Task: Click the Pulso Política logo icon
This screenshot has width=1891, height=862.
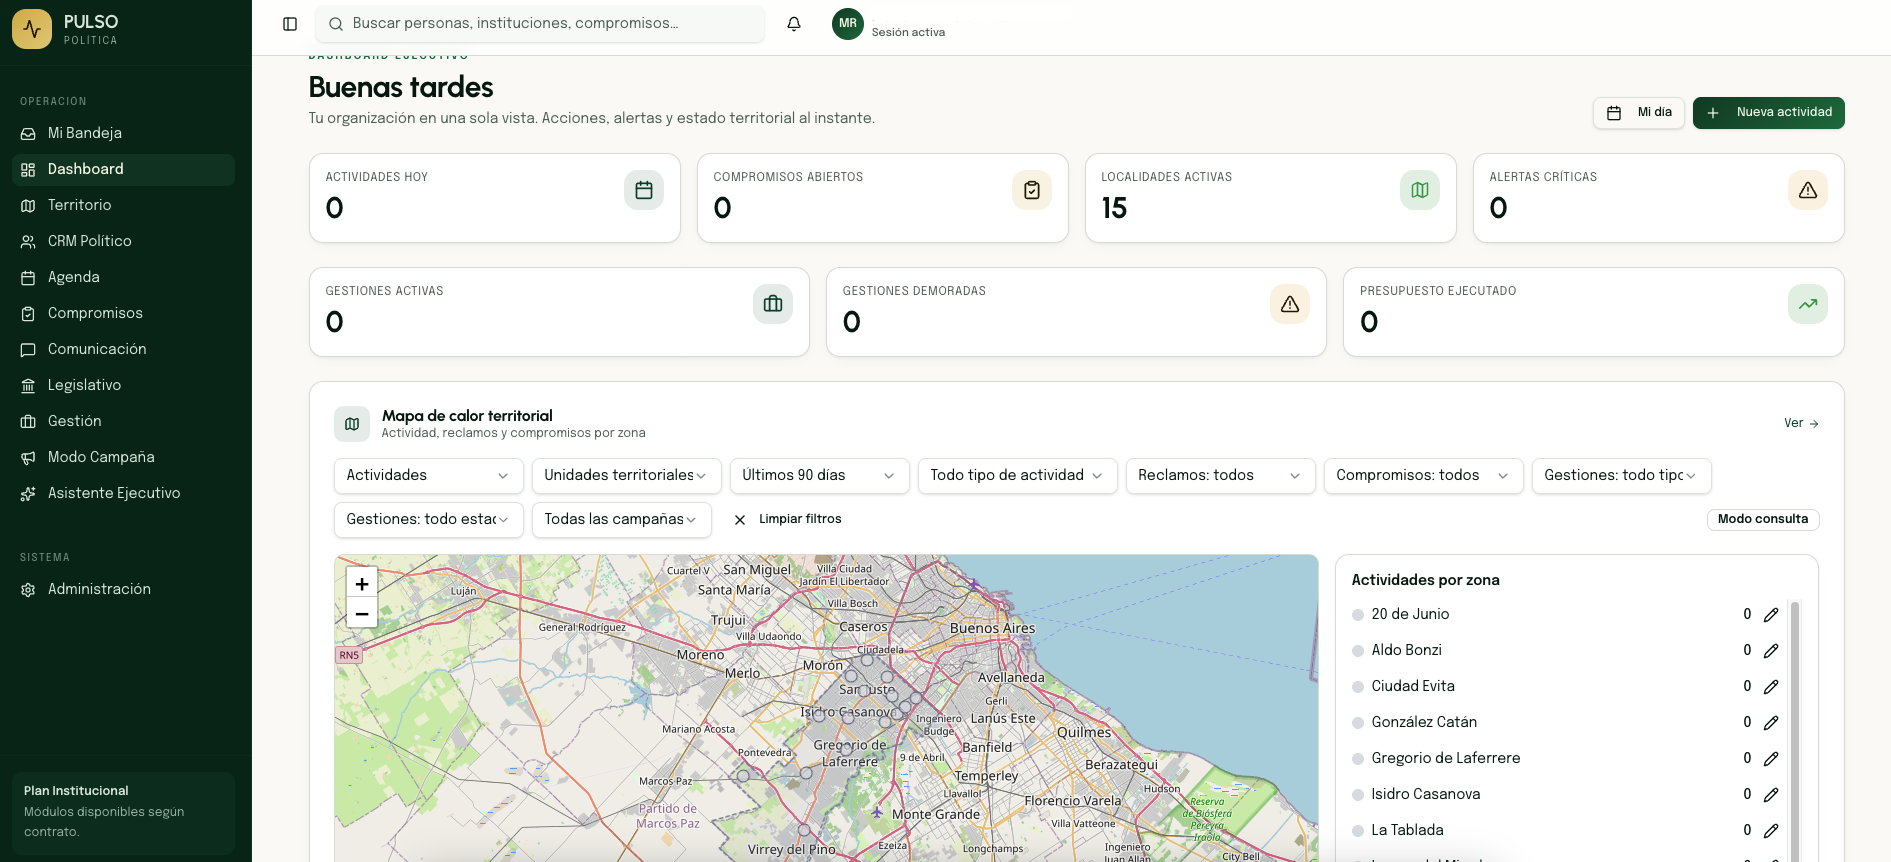Action: (x=32, y=29)
